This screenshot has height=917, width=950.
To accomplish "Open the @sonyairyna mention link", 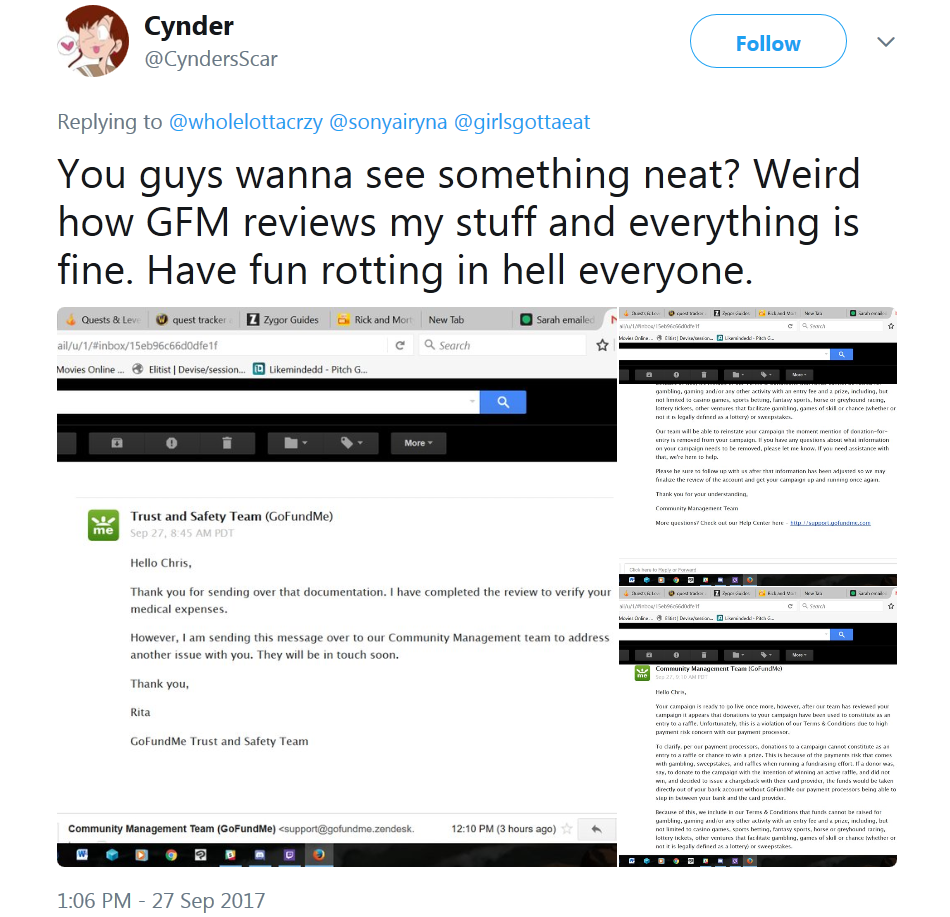I will point(388,122).
